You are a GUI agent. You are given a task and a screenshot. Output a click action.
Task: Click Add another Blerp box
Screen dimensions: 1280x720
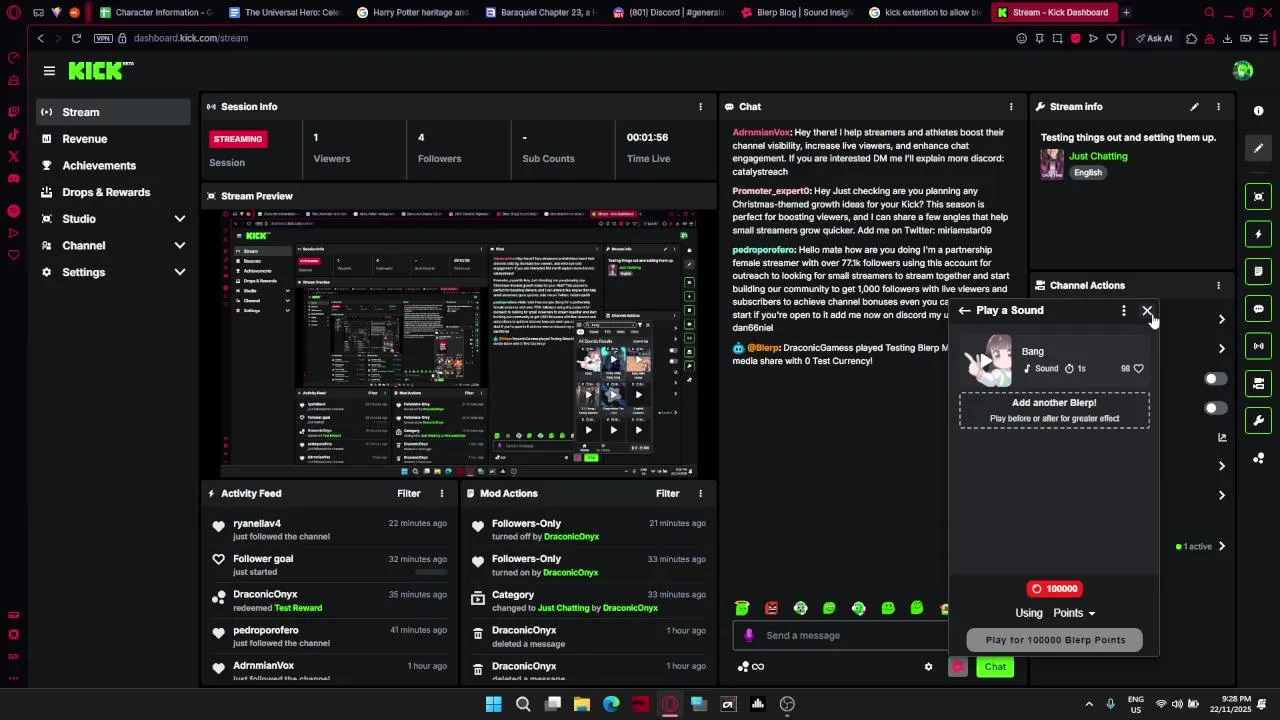click(x=1054, y=410)
